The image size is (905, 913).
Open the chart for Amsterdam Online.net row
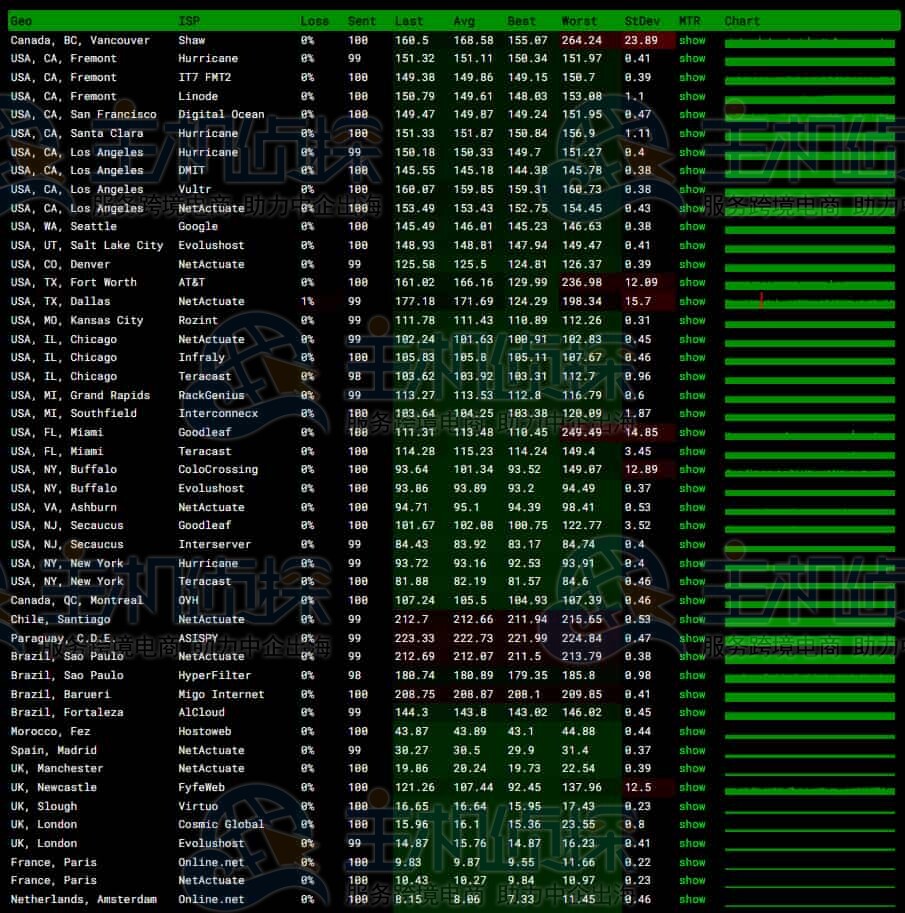809,904
